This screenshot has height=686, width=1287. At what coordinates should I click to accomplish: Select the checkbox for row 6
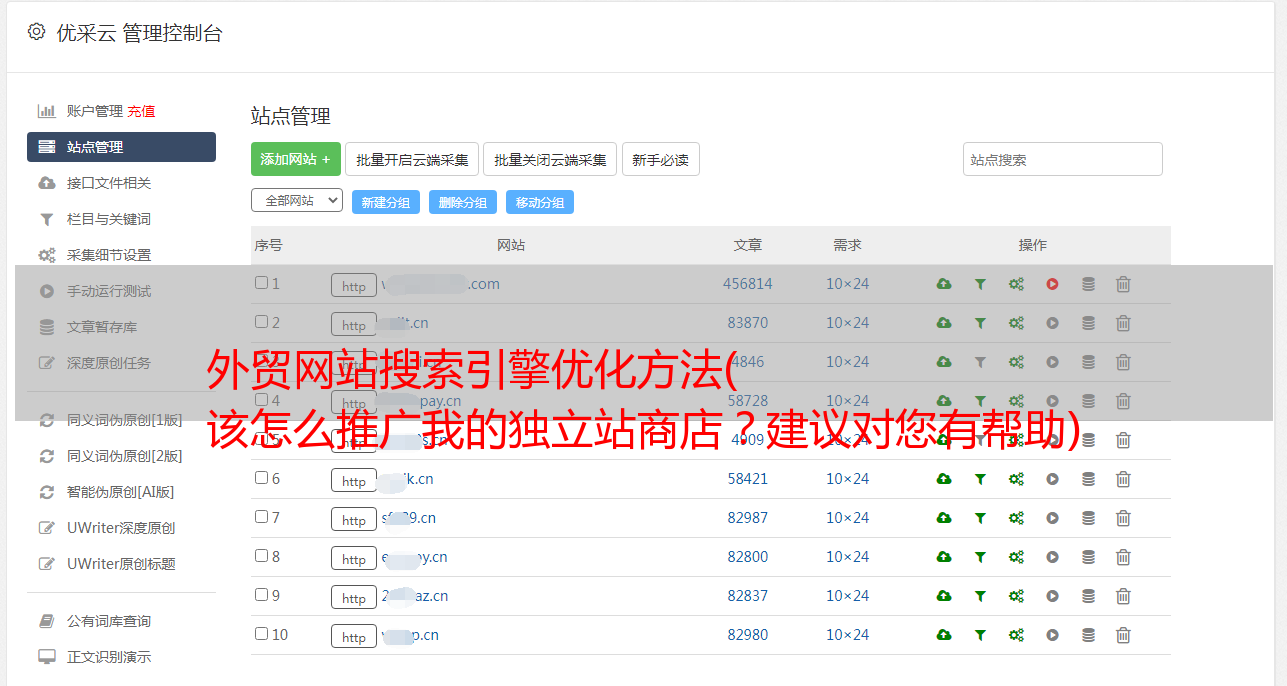coord(261,478)
